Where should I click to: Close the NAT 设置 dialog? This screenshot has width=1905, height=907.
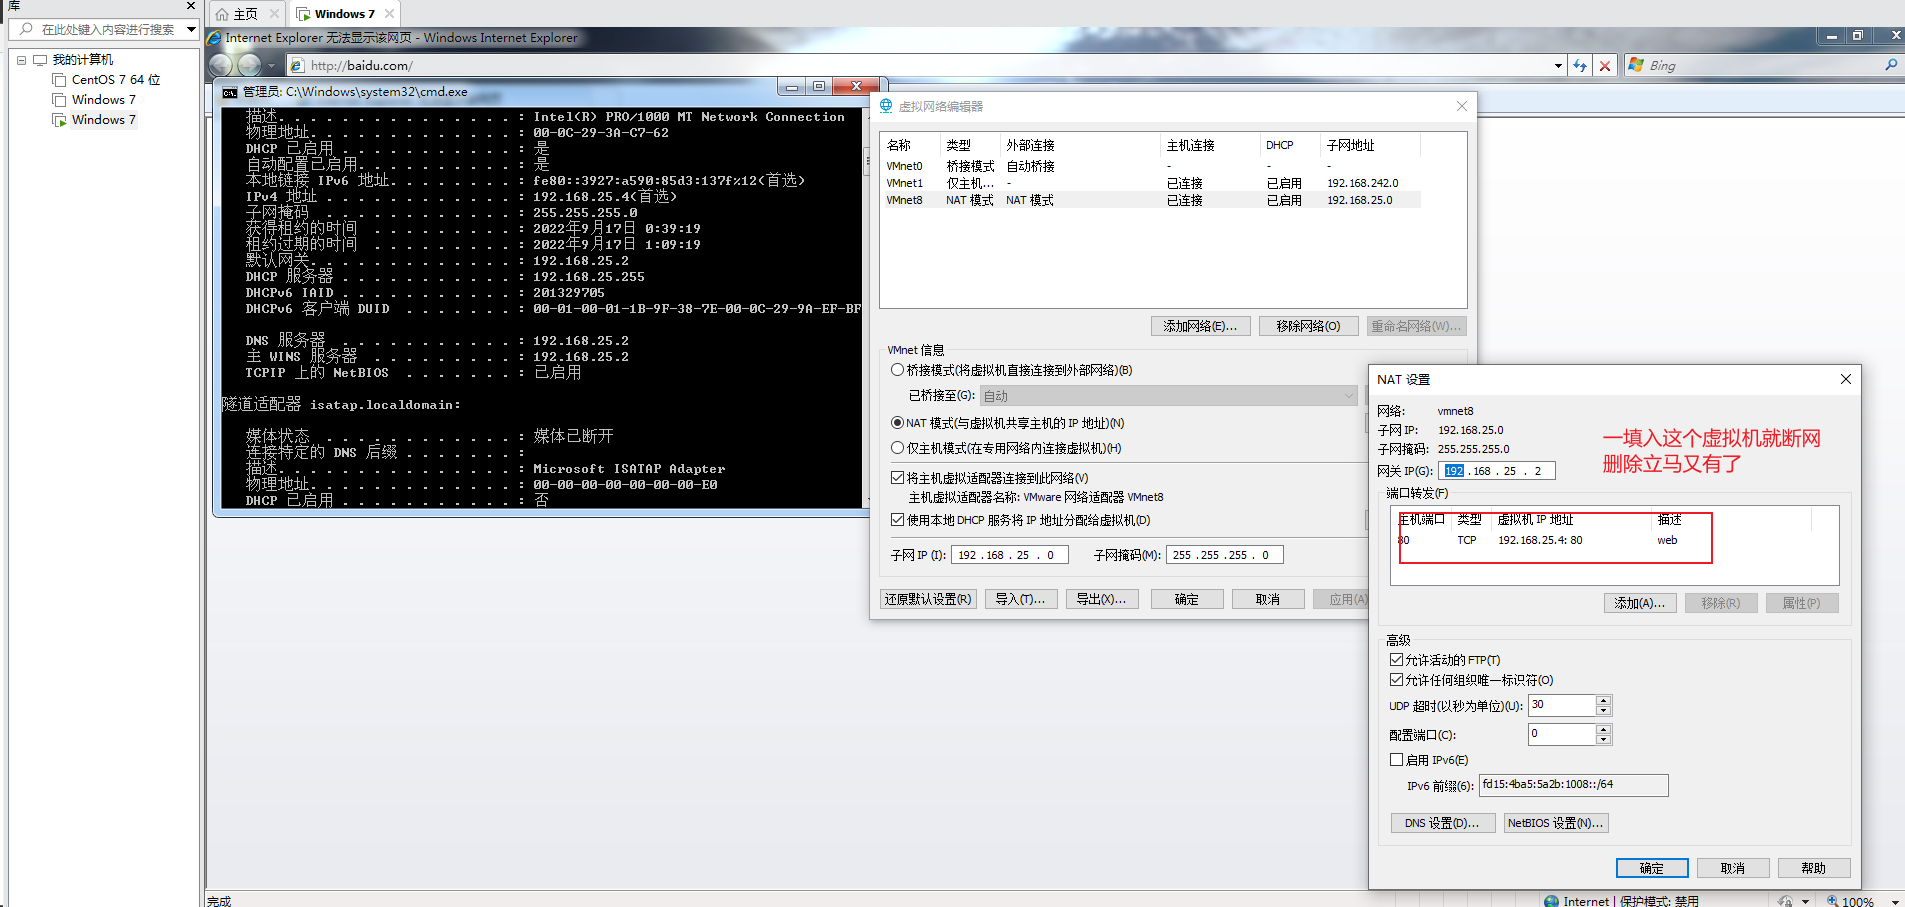coord(1846,379)
